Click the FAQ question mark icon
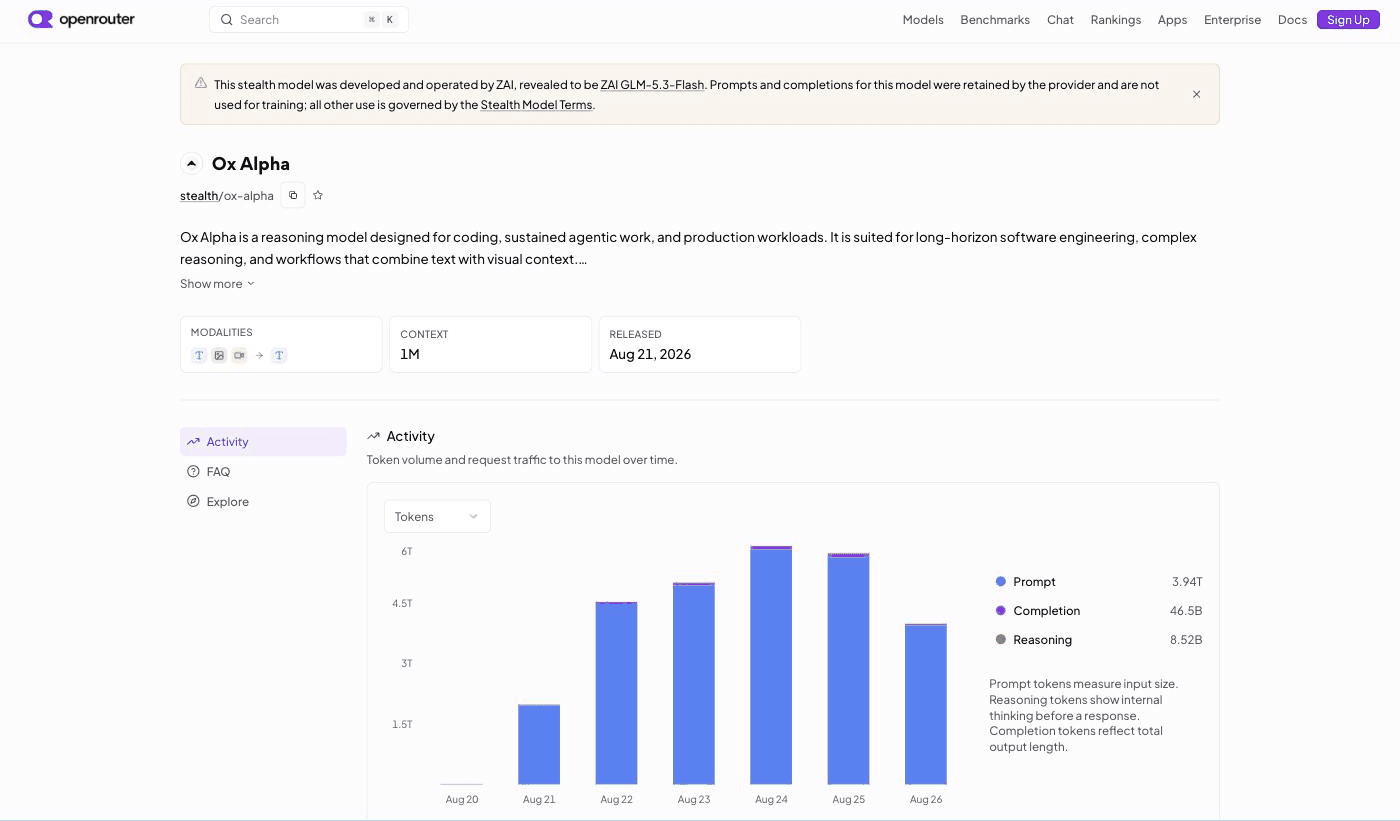Image resolution: width=1400 pixels, height=821 pixels. (193, 472)
